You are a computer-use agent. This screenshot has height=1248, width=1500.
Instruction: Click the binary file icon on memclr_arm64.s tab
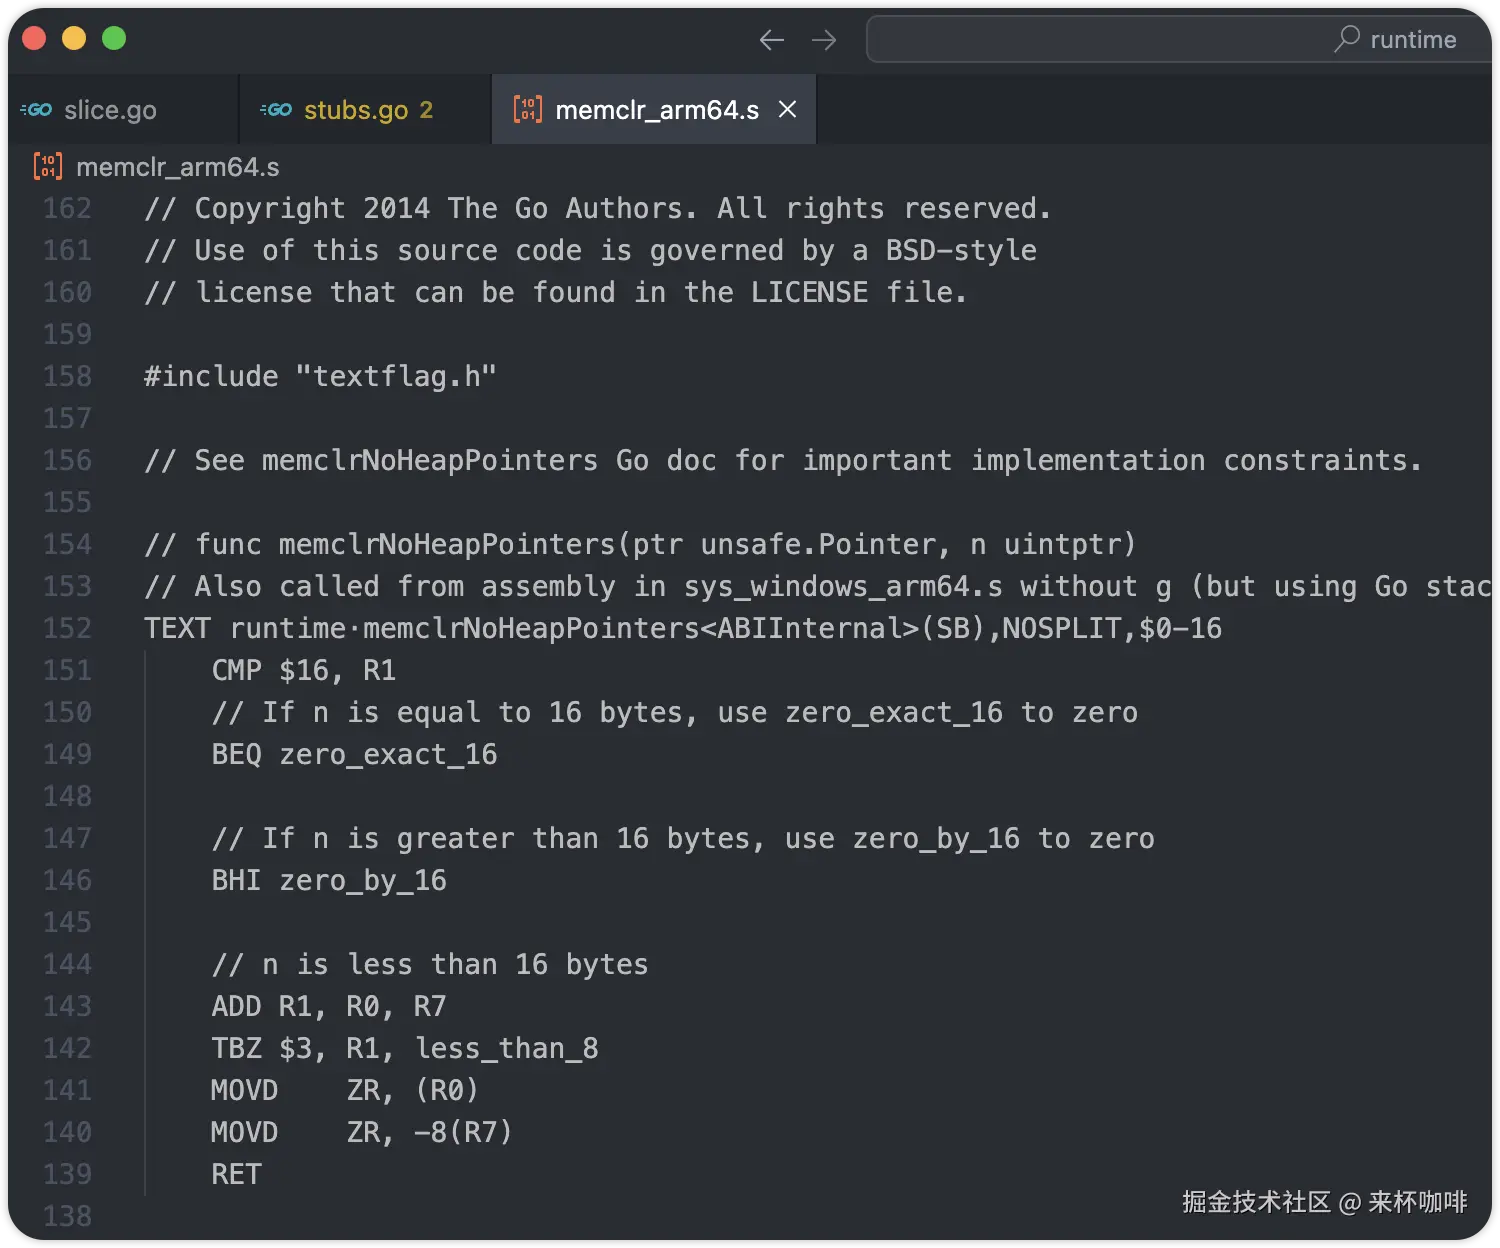pos(527,109)
